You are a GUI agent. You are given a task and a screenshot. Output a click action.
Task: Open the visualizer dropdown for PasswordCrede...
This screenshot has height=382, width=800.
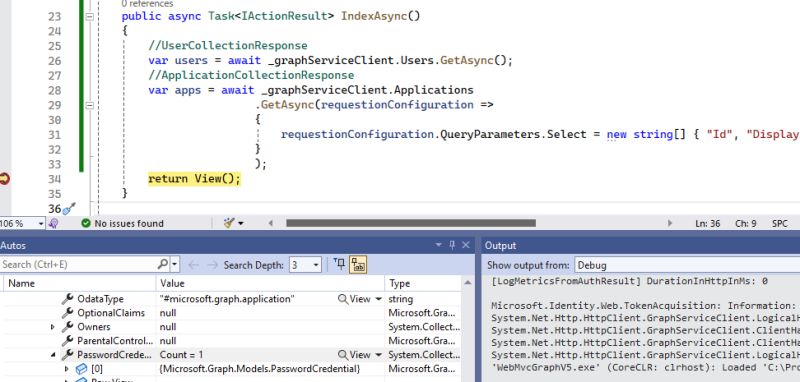[379, 354]
